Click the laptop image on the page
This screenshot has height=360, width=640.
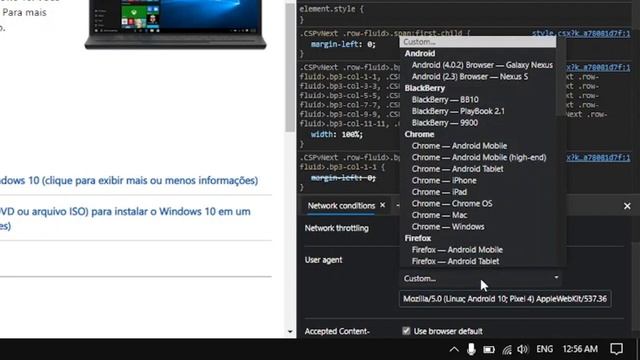[x=175, y=24]
